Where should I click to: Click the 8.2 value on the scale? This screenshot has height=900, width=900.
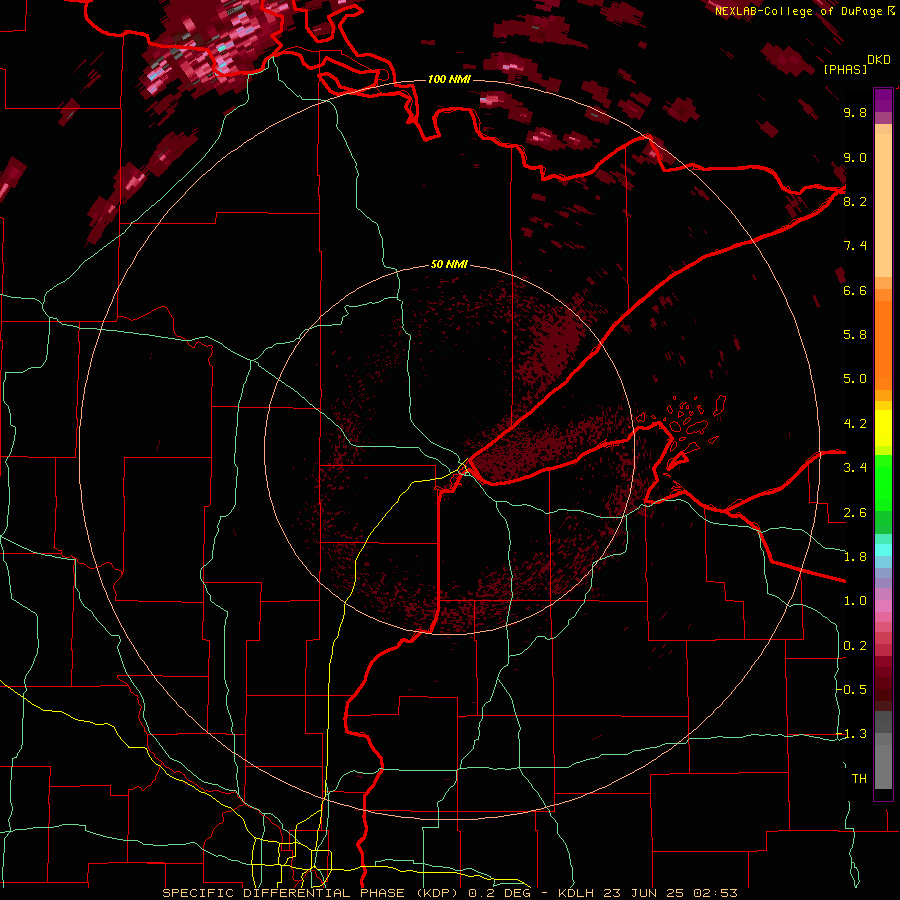coord(855,201)
